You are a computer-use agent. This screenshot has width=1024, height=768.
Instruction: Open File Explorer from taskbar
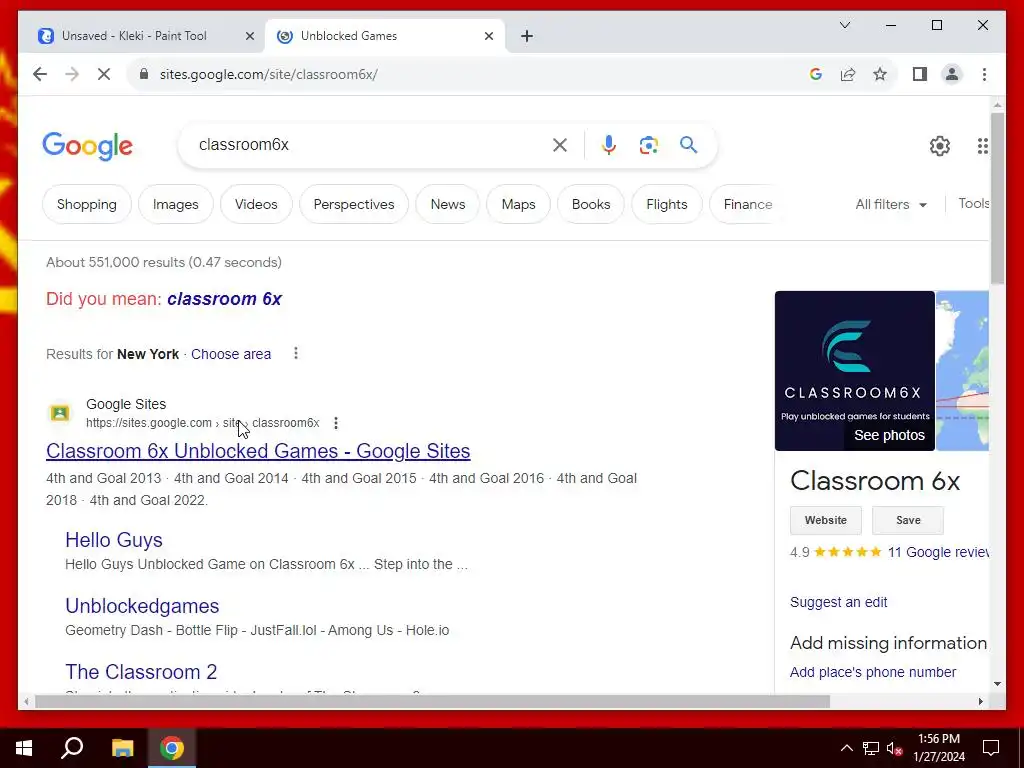pyautogui.click(x=122, y=748)
